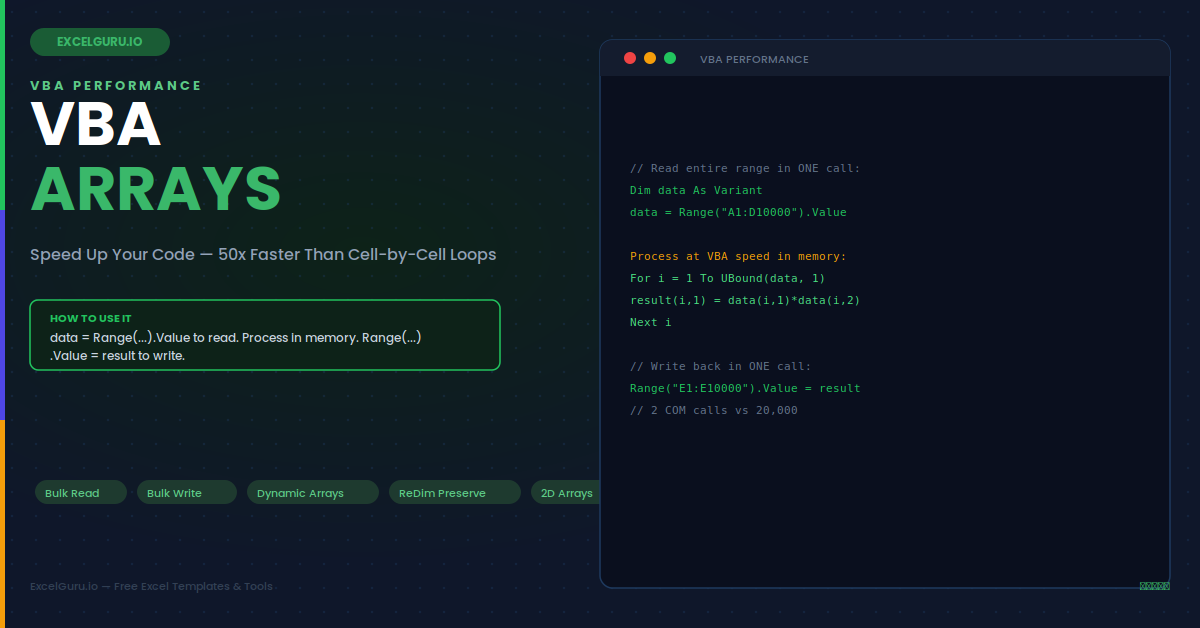This screenshot has width=1200, height=628.
Task: Click the green glyph boxes at window corner
Action: [1154, 586]
